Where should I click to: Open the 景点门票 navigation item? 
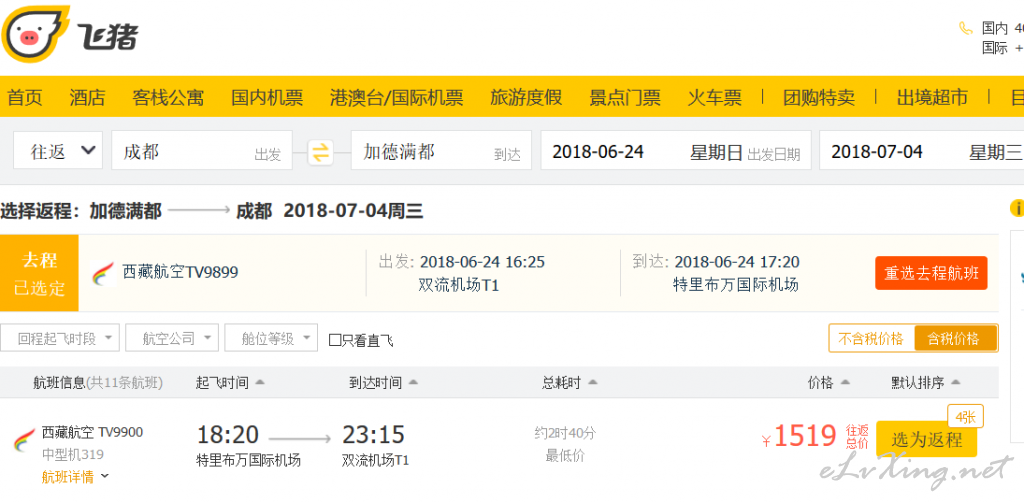point(625,97)
